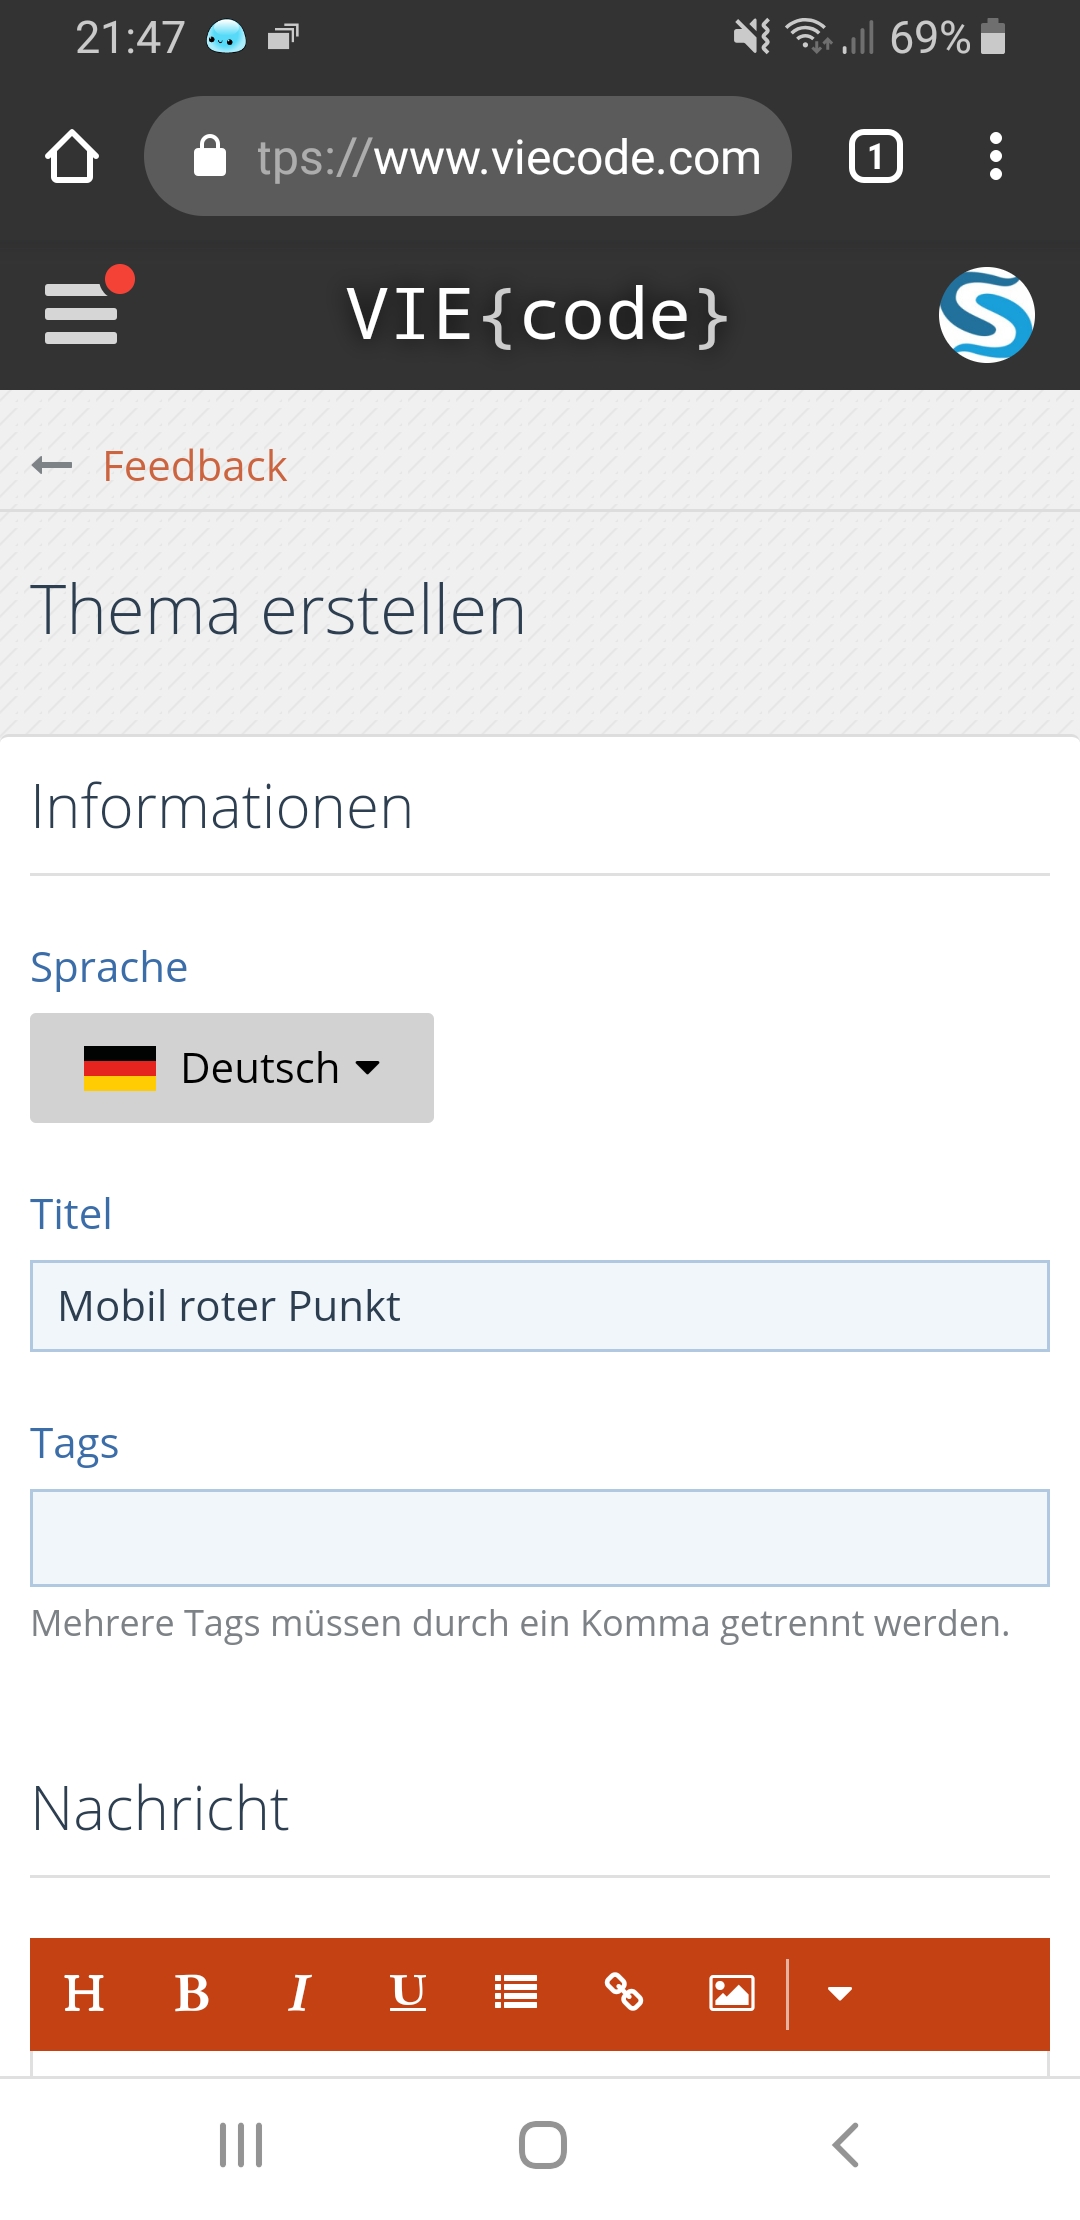This screenshot has width=1080, height=2220.
Task: Toggle italic text formatting
Action: click(x=299, y=1994)
